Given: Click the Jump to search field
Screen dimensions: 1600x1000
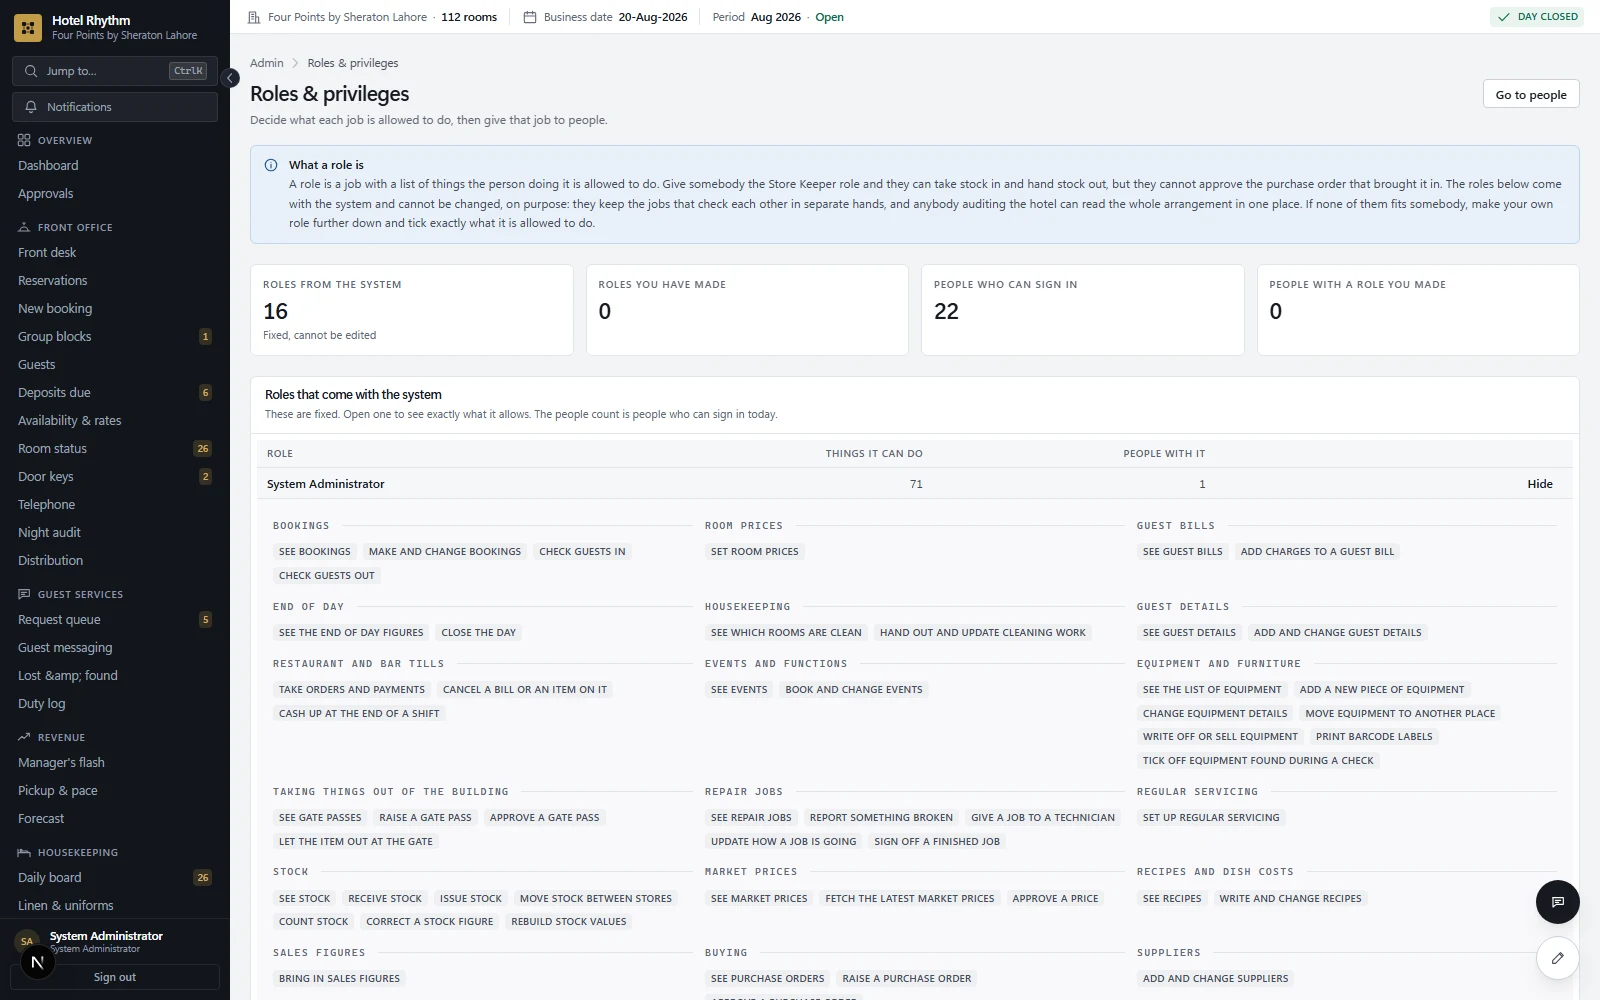Looking at the screenshot, I should (115, 71).
